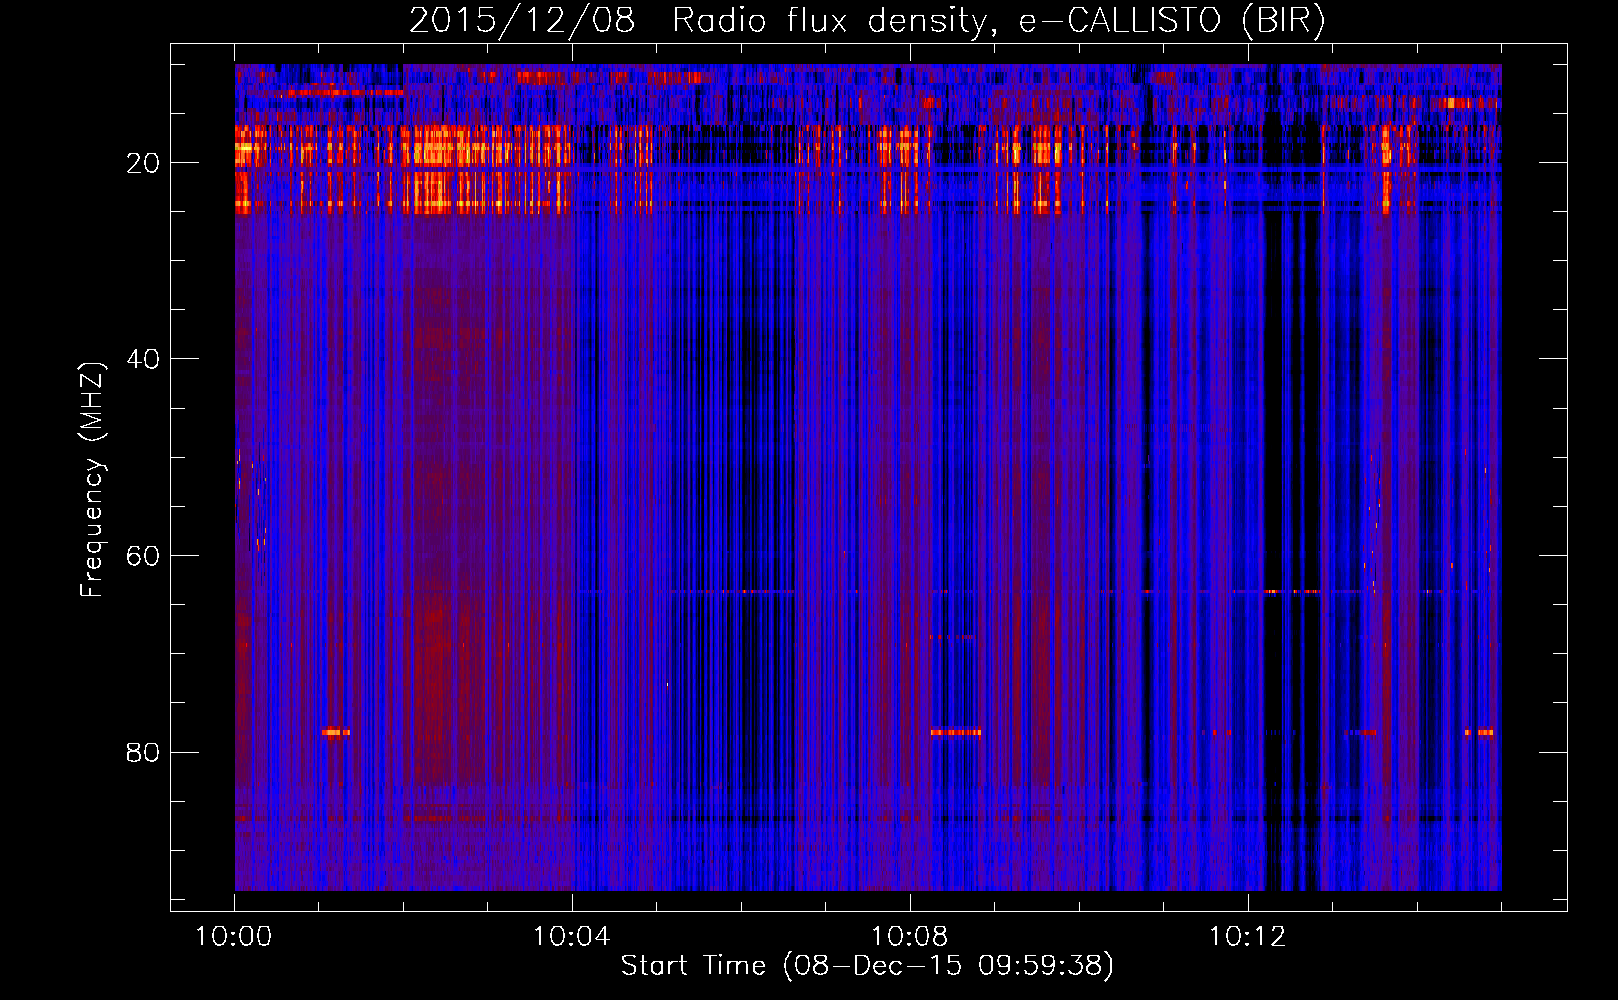
Task: Click the "80" frequency tick label
Action: tap(143, 752)
